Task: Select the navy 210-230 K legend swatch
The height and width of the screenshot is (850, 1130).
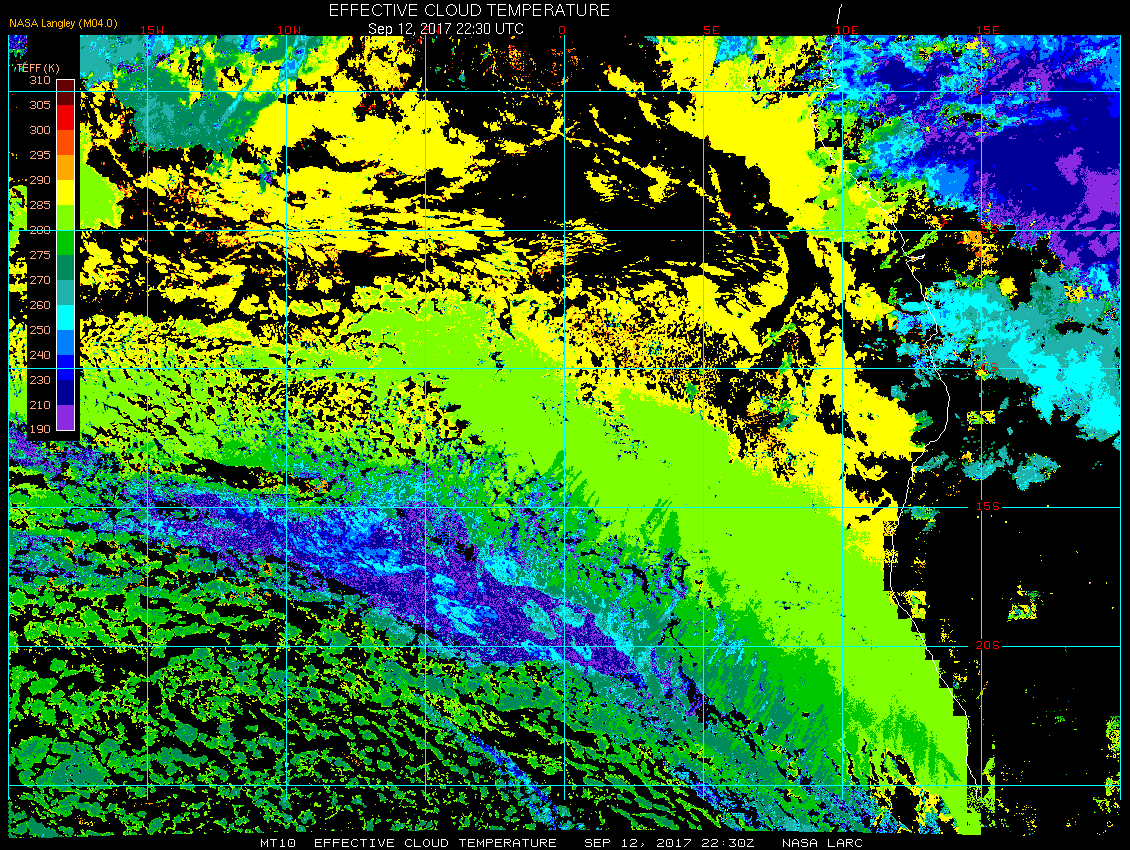Action: coord(66,393)
